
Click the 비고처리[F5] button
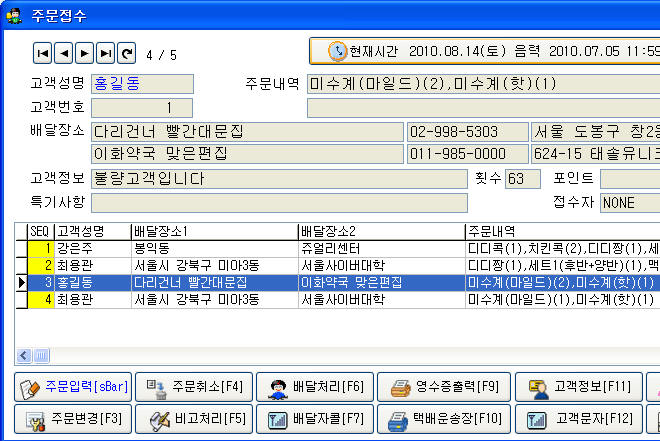(x=194, y=419)
